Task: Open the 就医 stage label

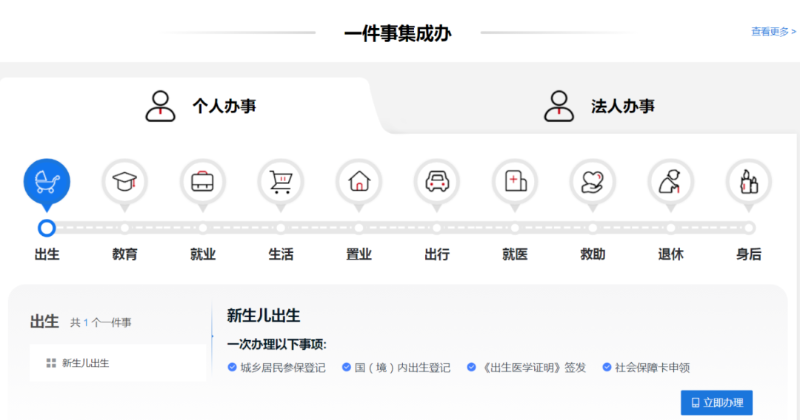Action: coord(515,254)
